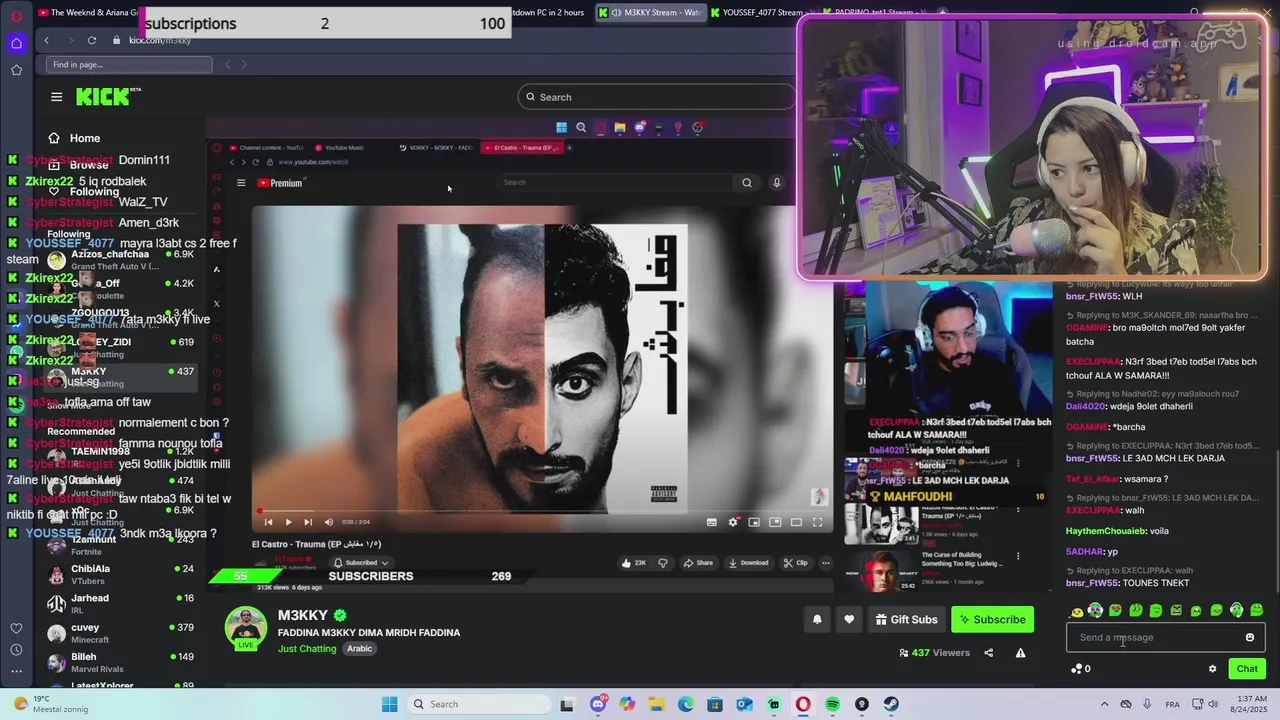Select the 'M3KKY Stream' browser tab
The image size is (1280, 720).
[650, 12]
